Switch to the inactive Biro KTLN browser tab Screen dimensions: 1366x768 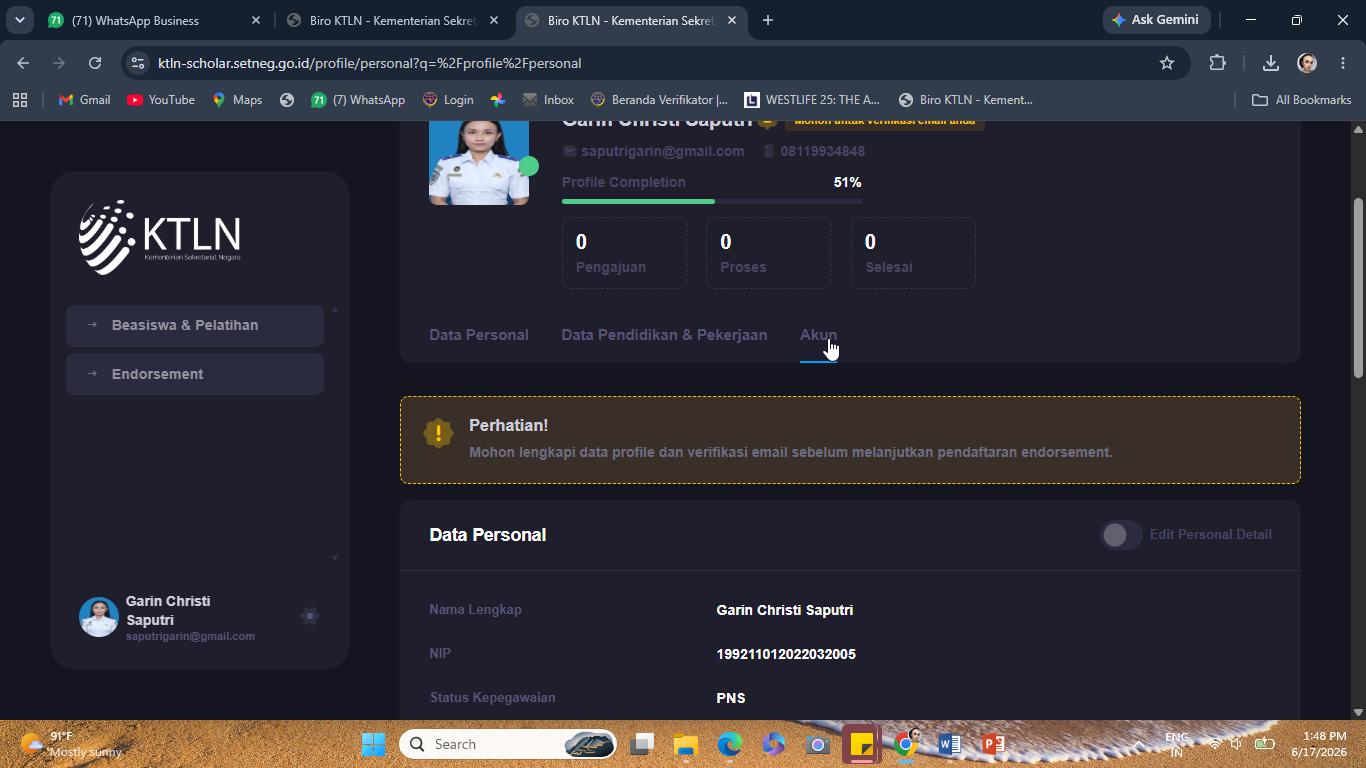394,20
